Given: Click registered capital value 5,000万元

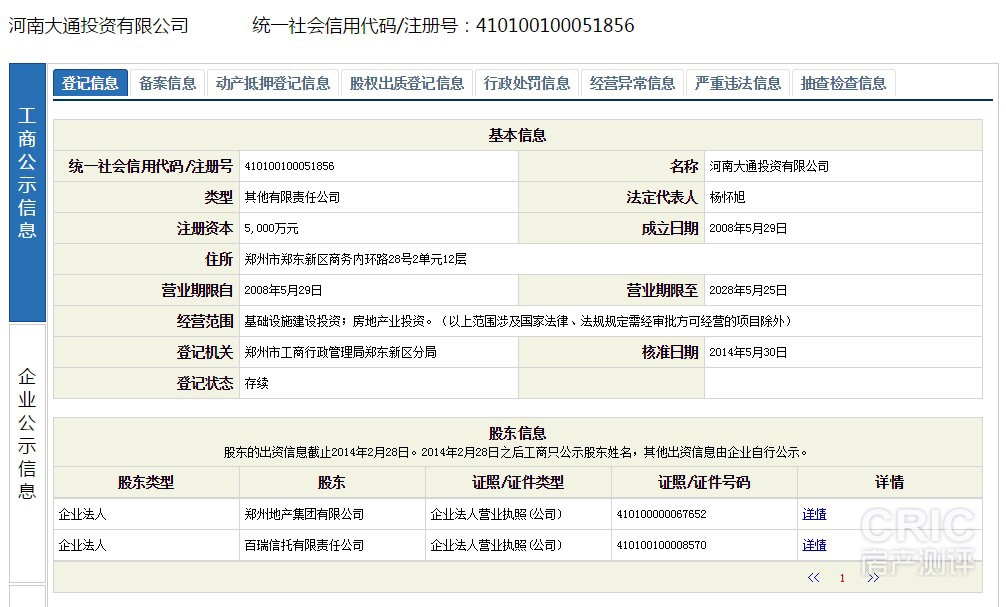Looking at the screenshot, I should [271, 228].
